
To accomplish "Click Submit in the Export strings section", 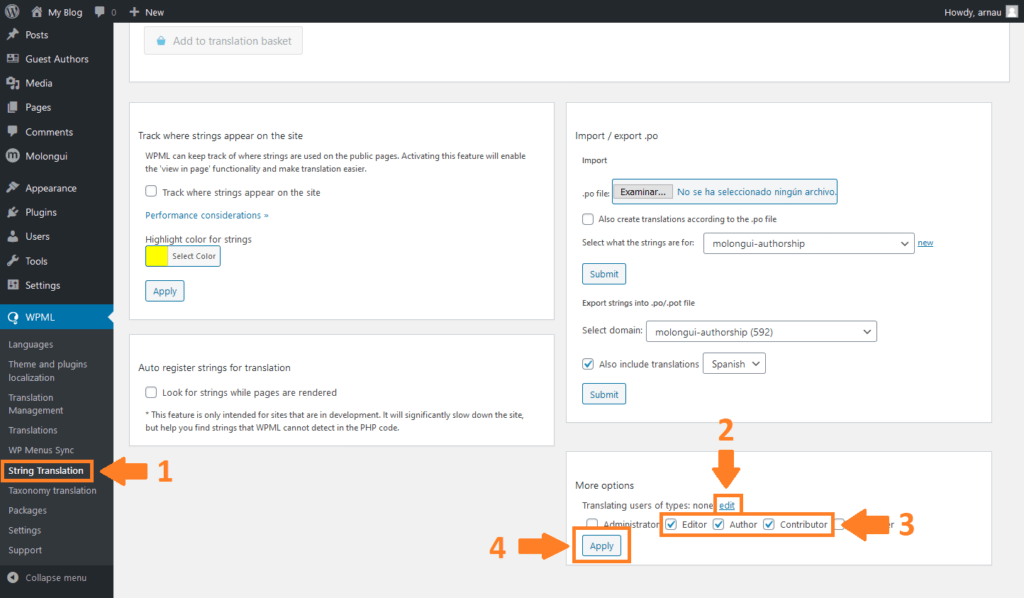I will (604, 394).
